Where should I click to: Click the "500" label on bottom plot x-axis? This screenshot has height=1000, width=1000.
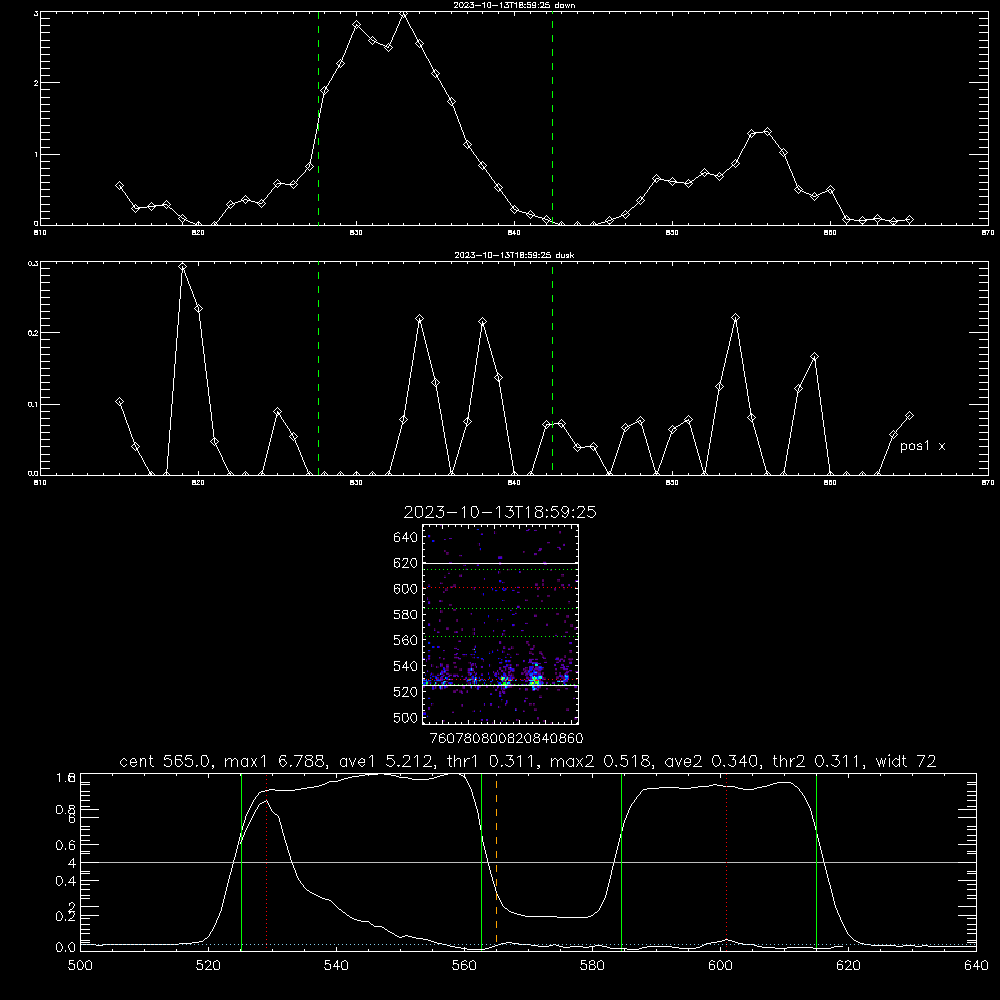(x=80, y=966)
